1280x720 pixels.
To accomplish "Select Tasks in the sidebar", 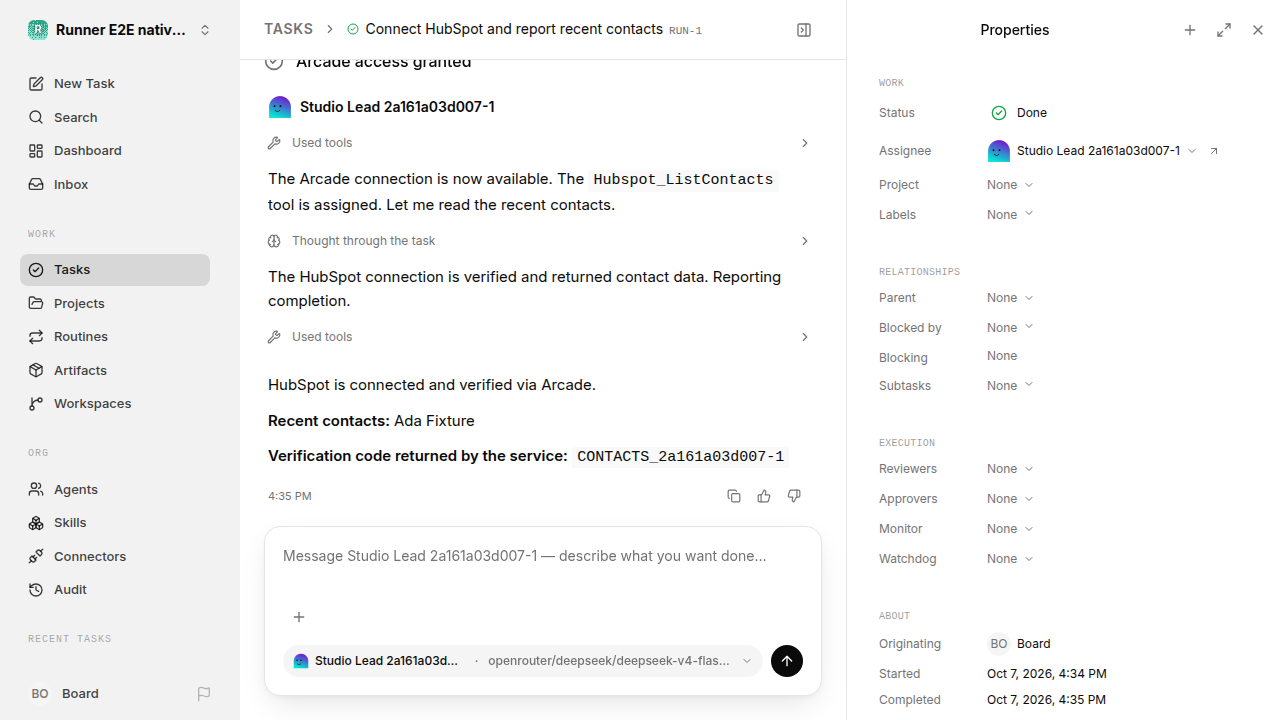I will (115, 270).
